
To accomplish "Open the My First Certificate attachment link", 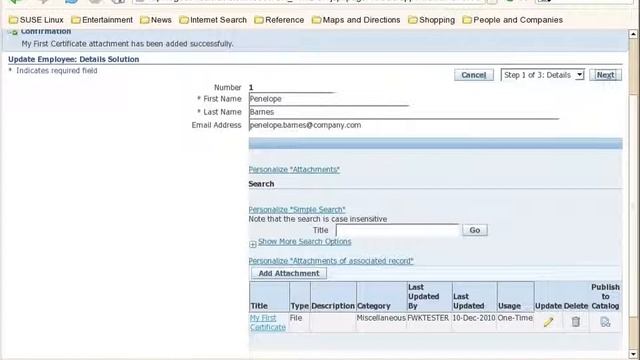I will [x=268, y=322].
